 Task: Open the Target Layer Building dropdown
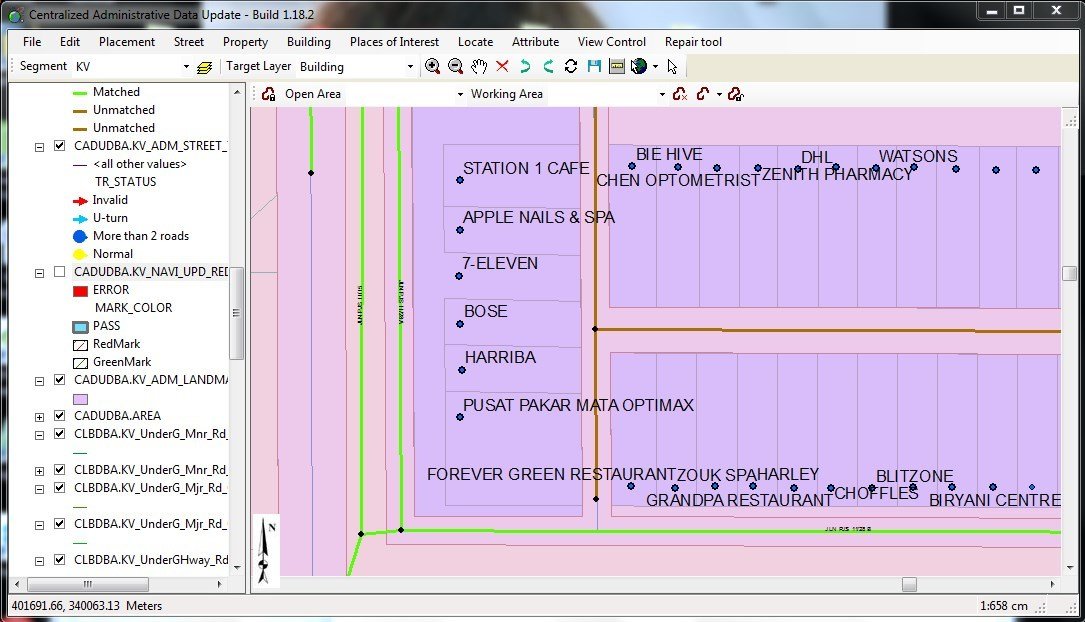point(410,67)
